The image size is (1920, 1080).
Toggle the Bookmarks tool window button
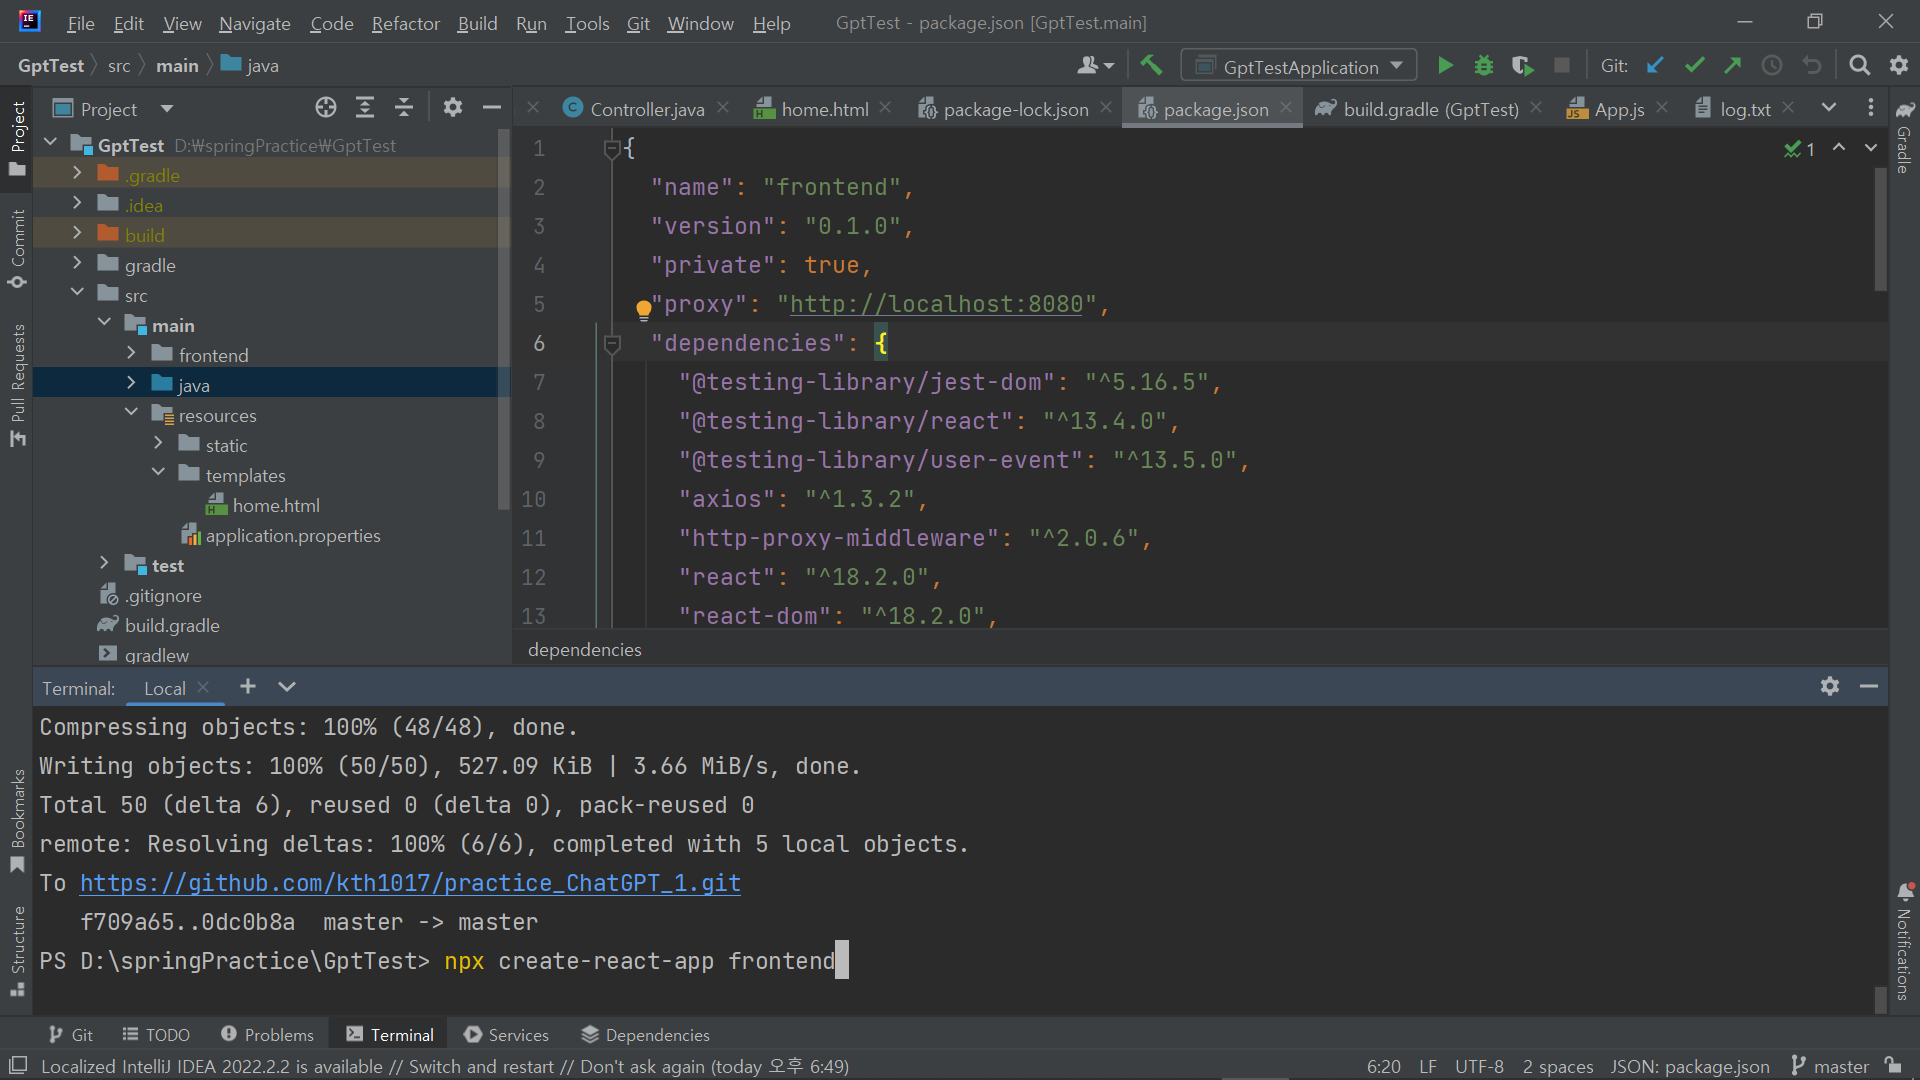pos(17,820)
